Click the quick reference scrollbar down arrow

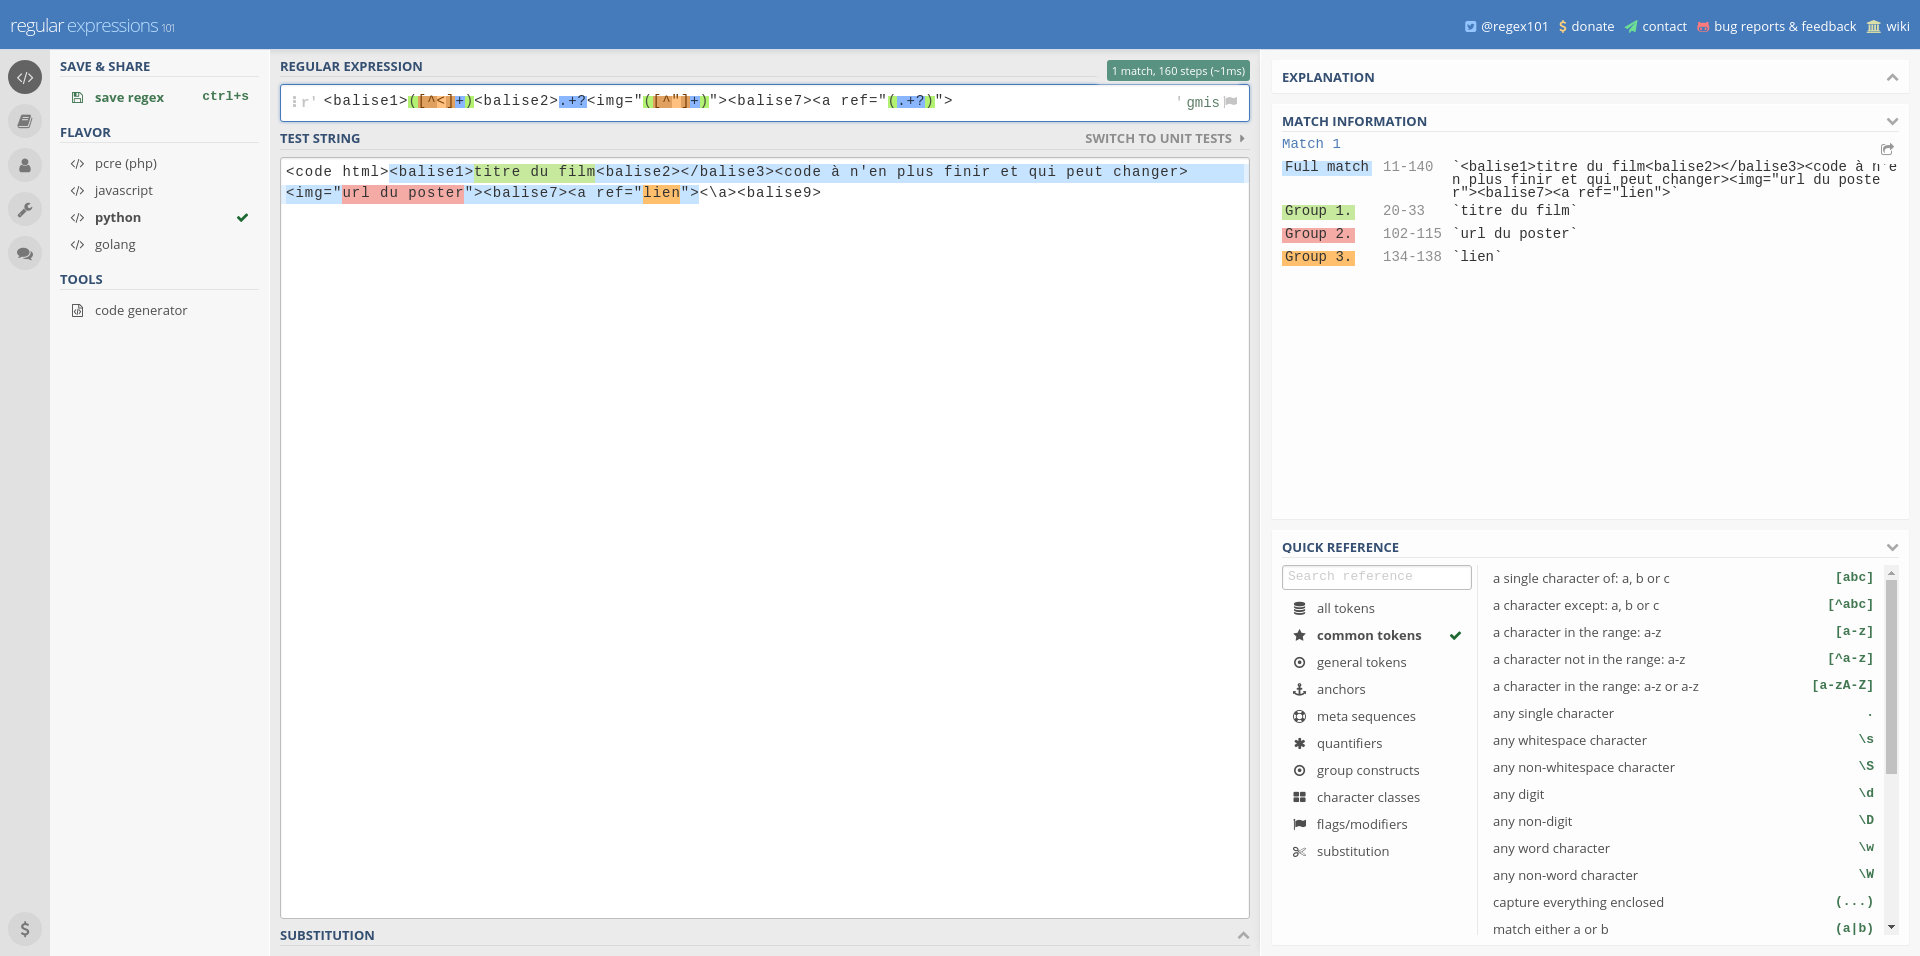[1891, 927]
